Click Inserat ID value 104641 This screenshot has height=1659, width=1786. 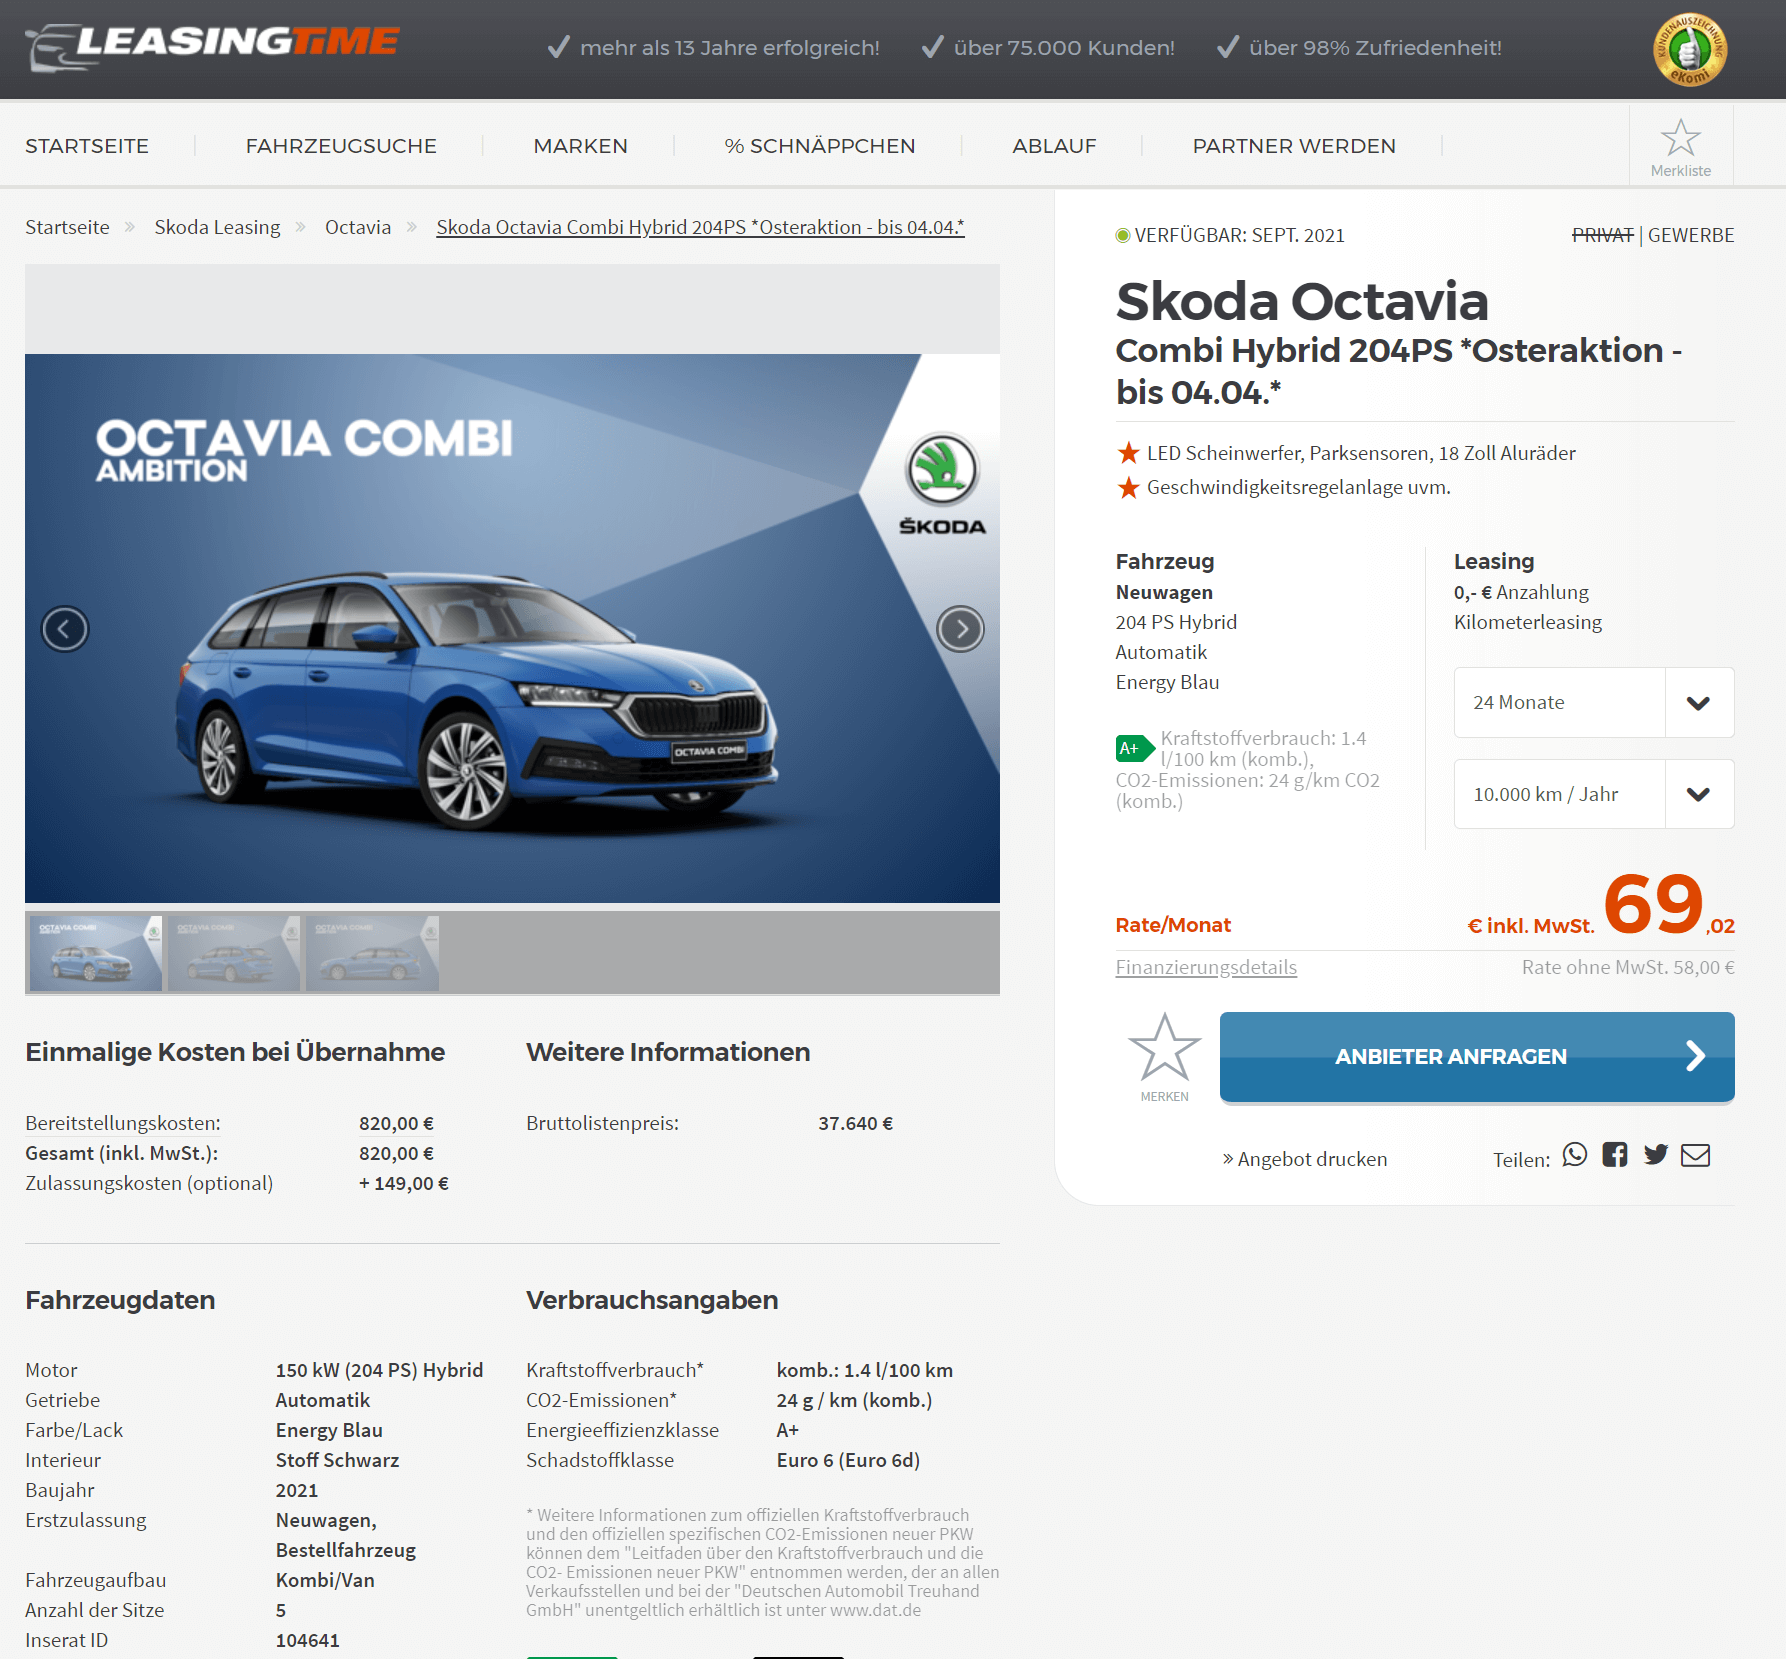(x=308, y=1640)
